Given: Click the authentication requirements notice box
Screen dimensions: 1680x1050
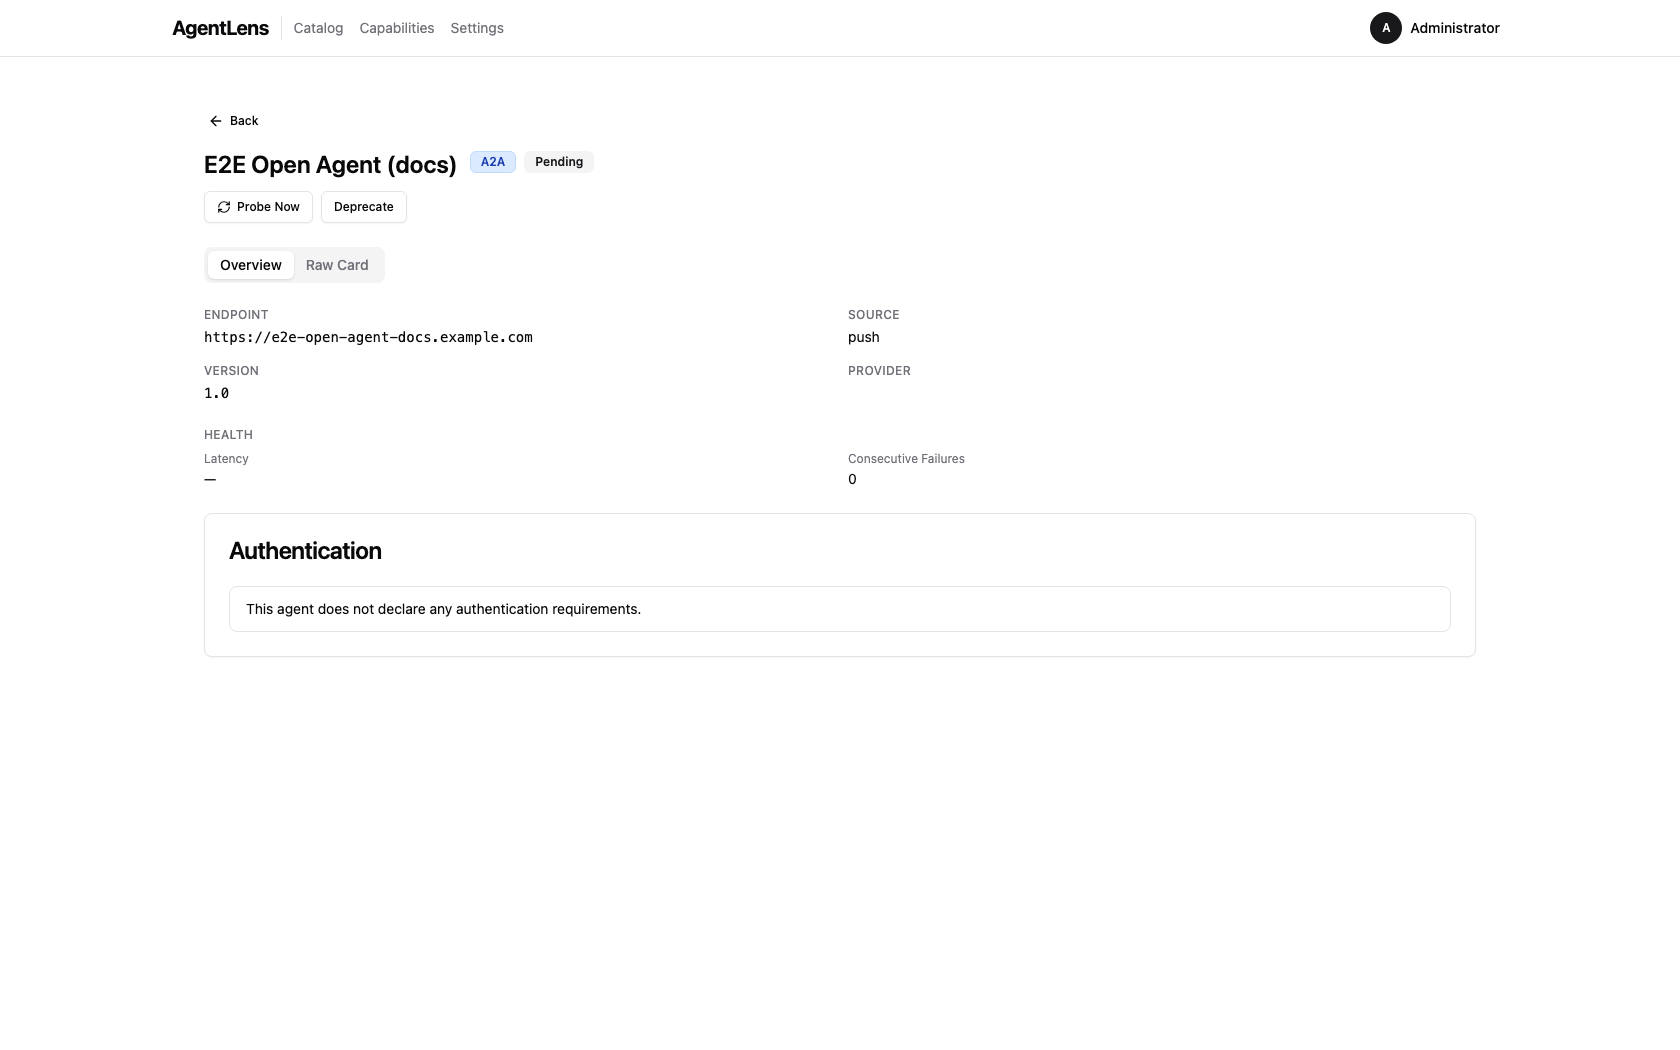Looking at the screenshot, I should (840, 609).
